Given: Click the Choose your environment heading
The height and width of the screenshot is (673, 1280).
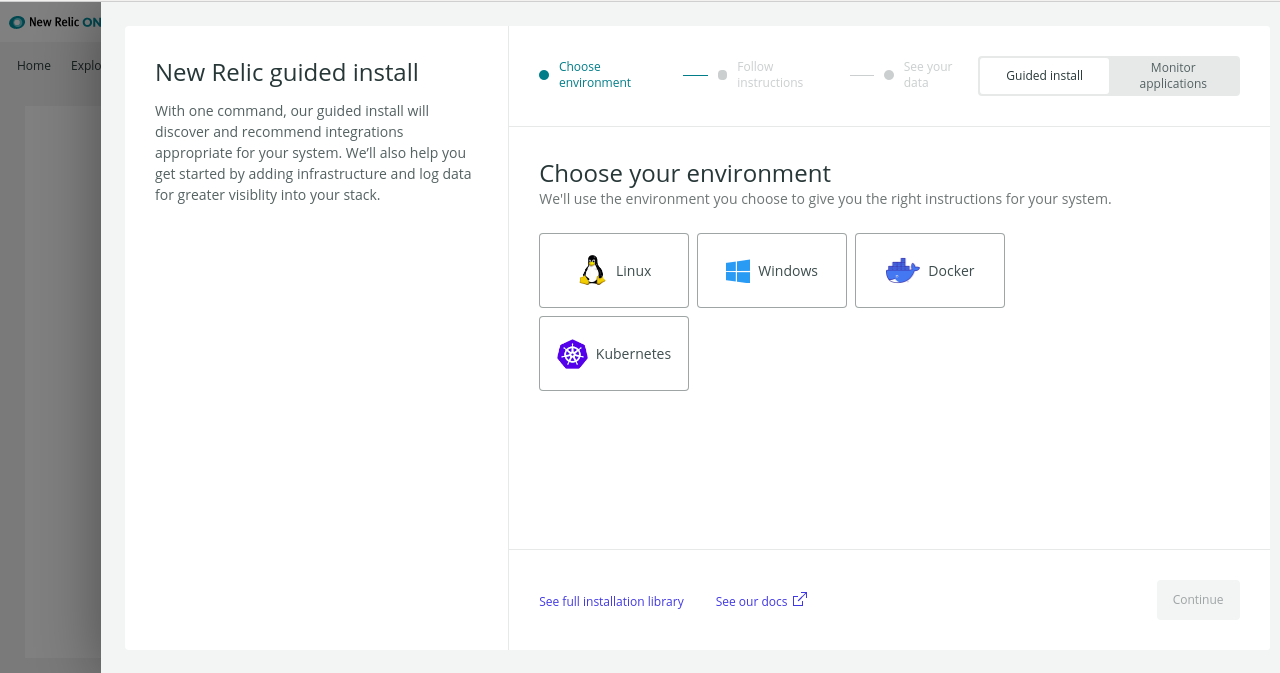Looking at the screenshot, I should (685, 173).
